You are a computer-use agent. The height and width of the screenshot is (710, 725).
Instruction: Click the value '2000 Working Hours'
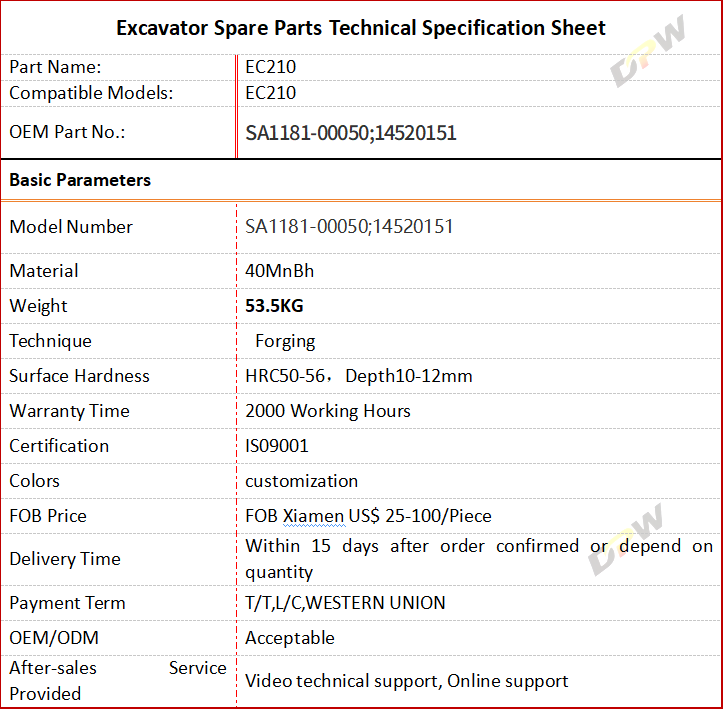tap(328, 411)
